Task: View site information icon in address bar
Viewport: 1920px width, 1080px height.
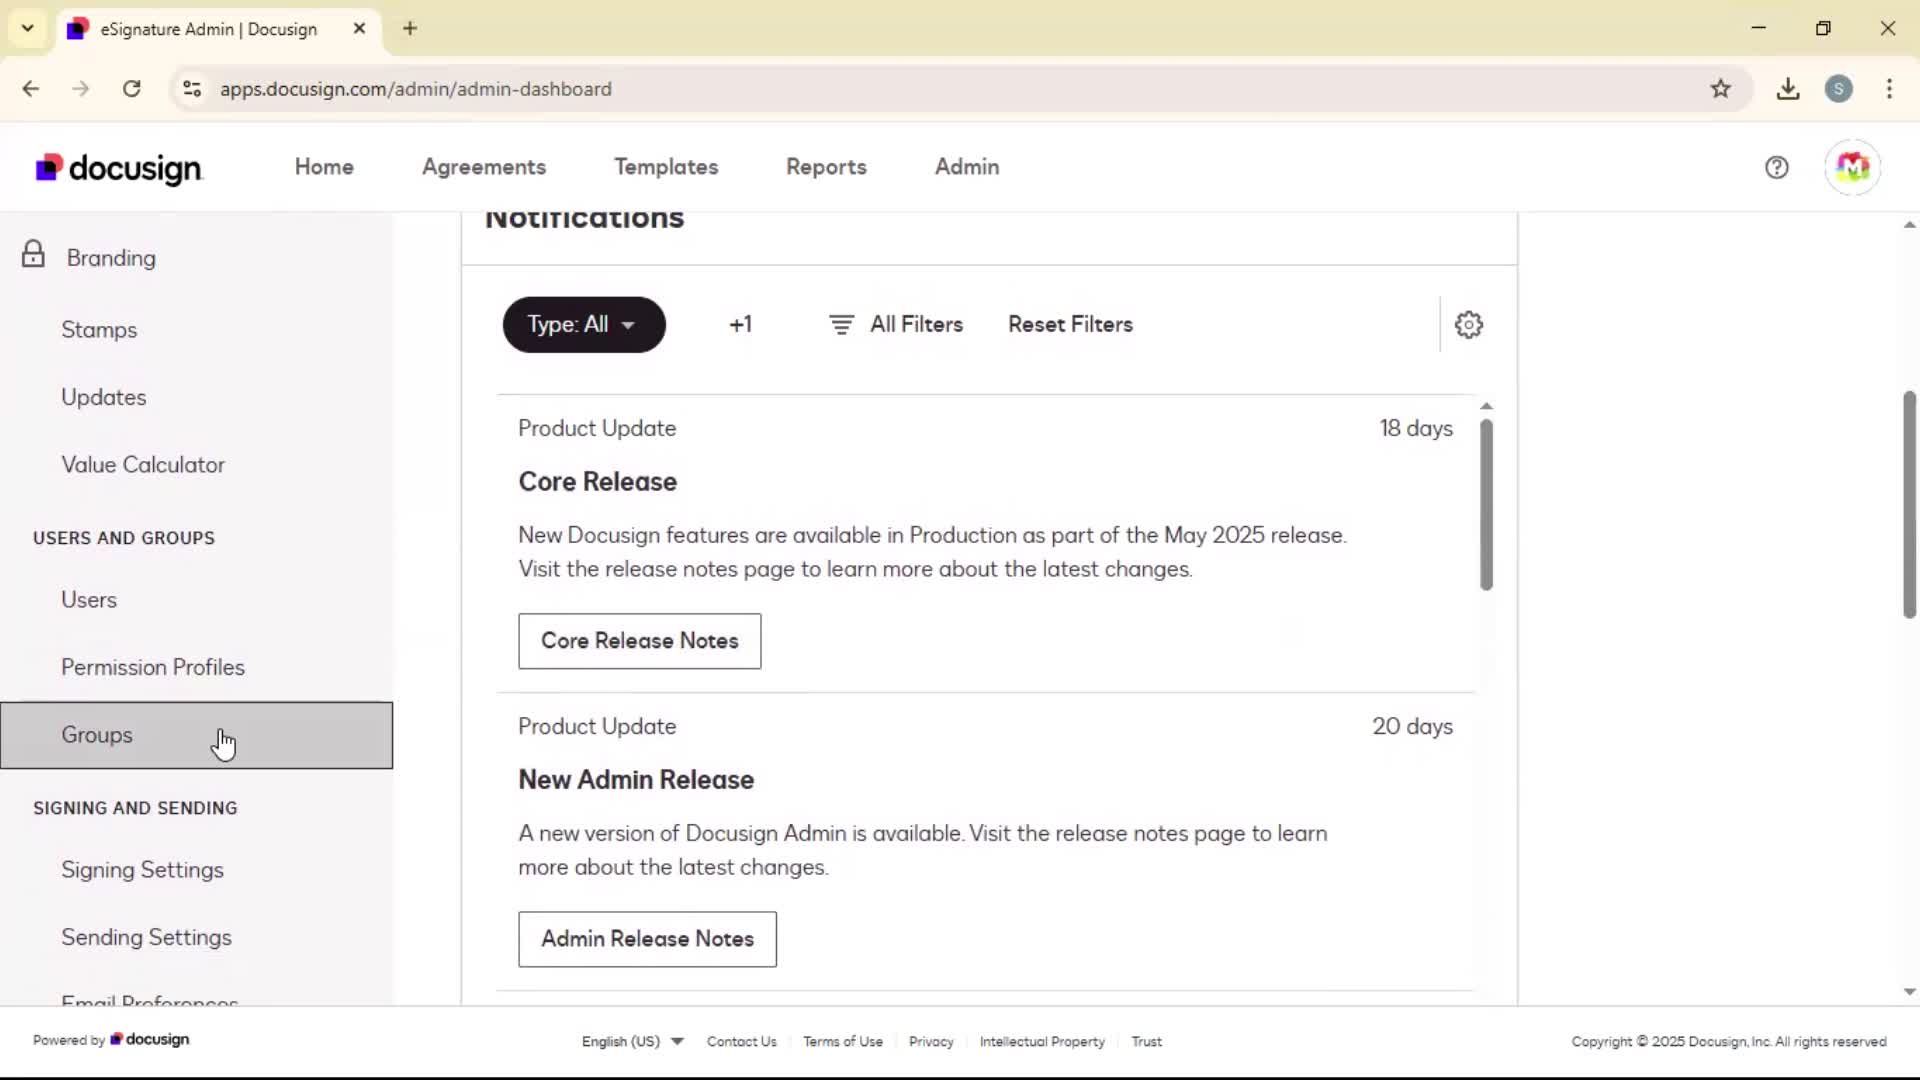Action: (x=192, y=89)
